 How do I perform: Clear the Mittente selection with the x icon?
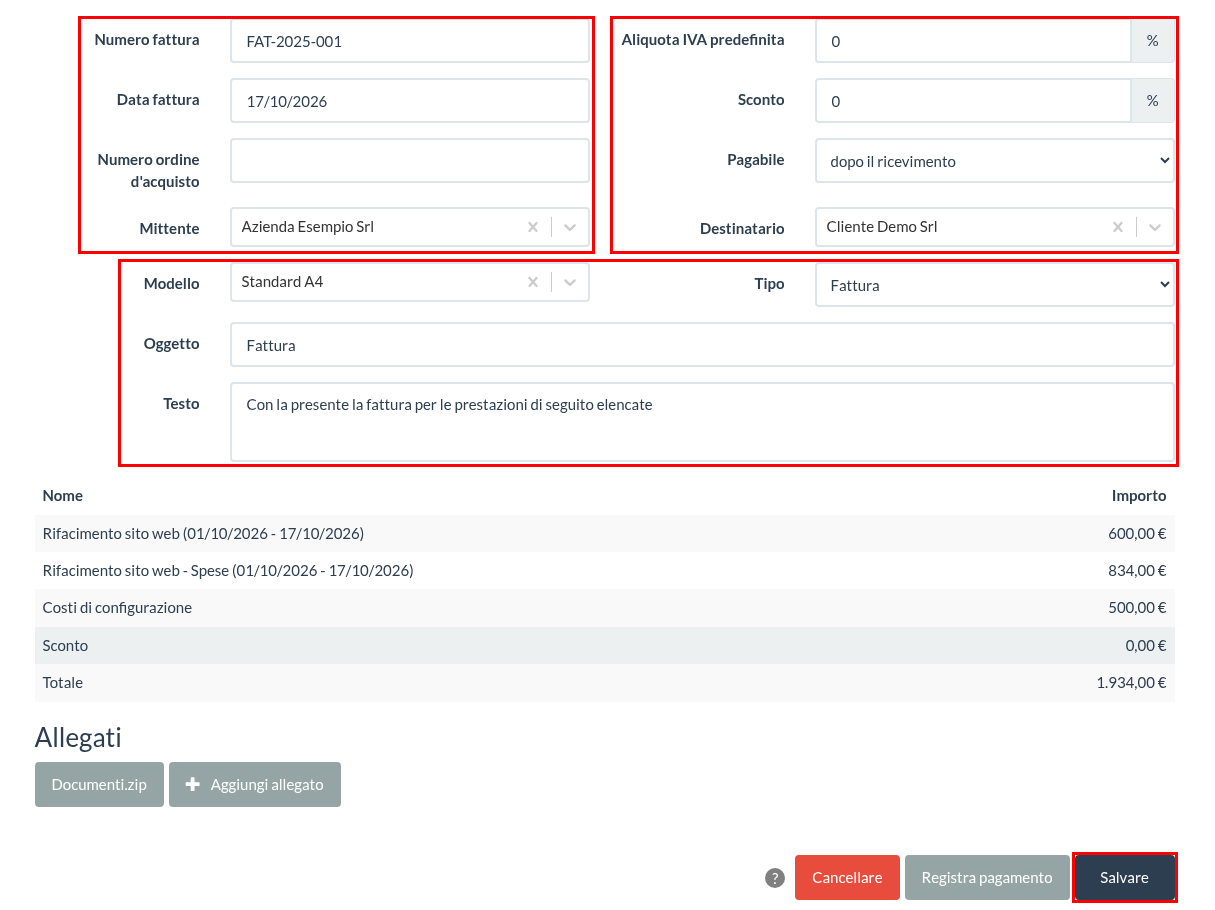click(533, 227)
